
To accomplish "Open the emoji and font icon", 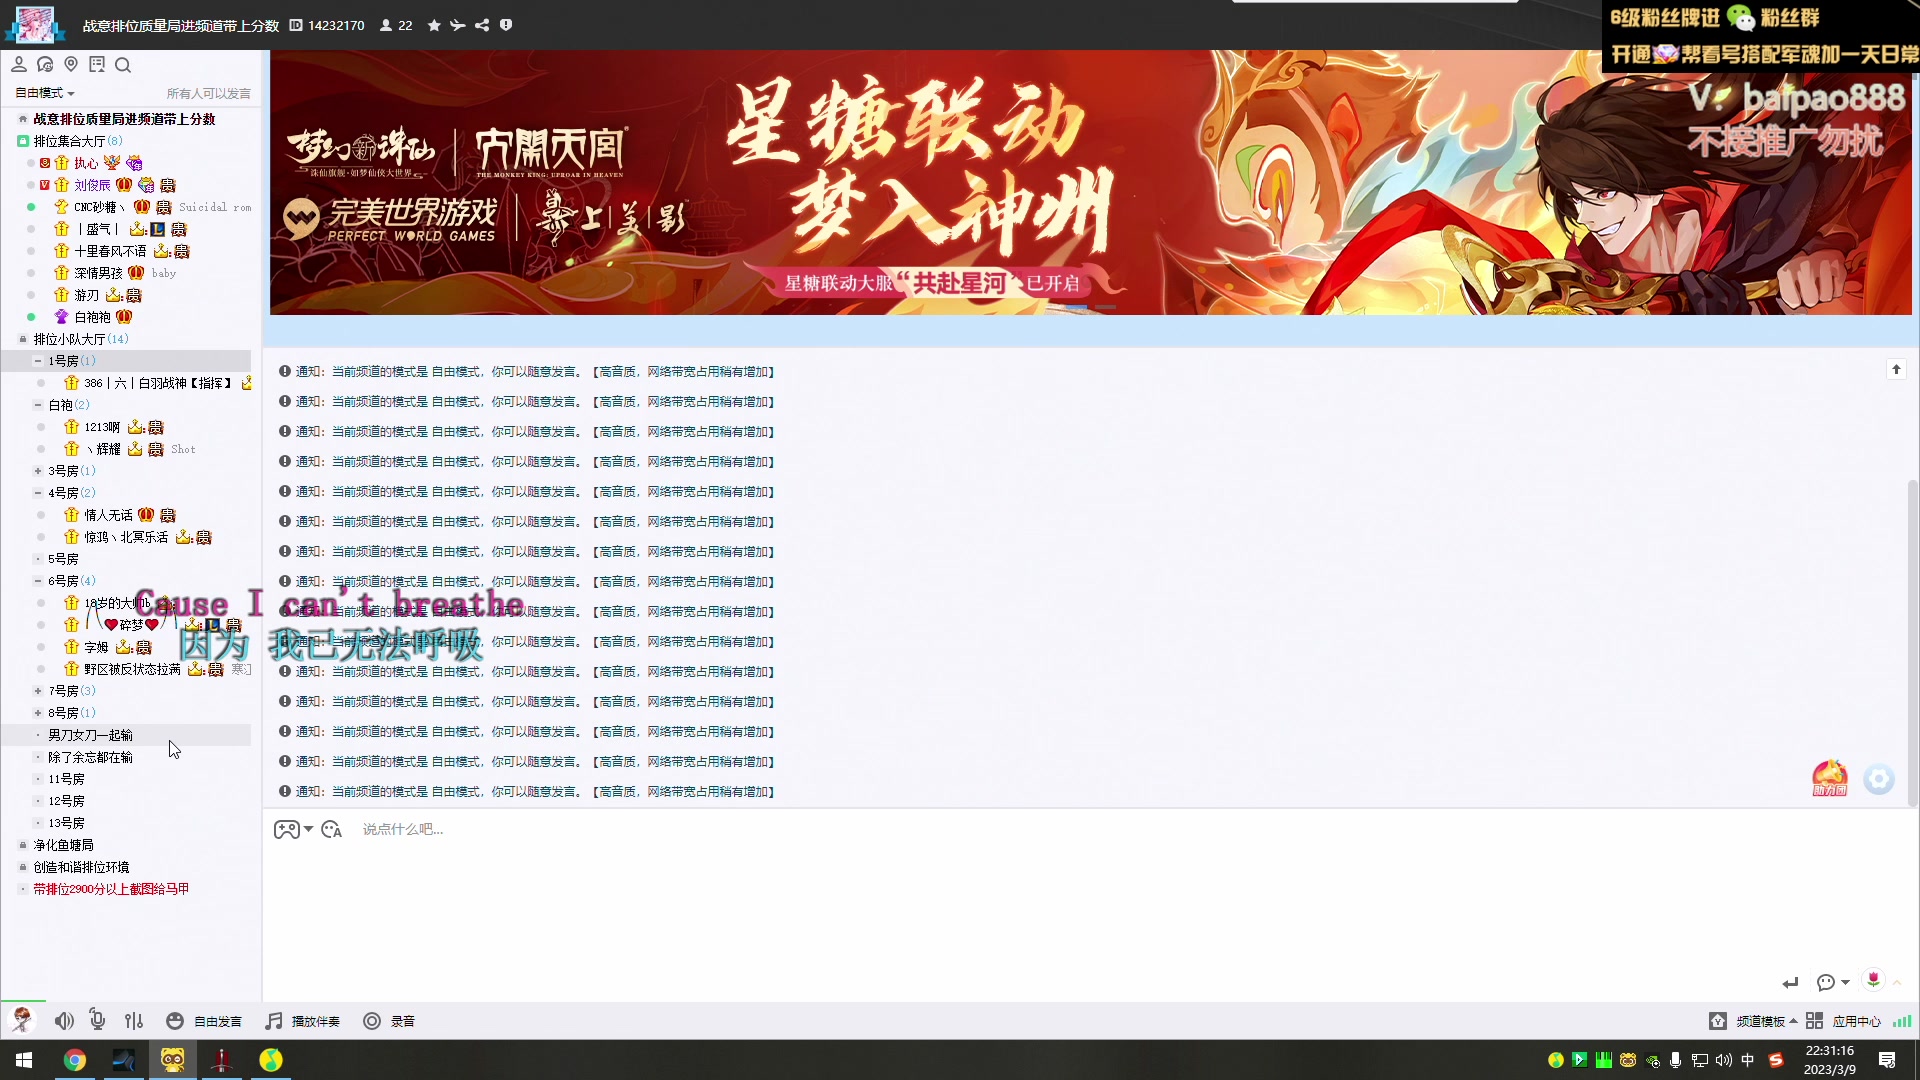I will coord(331,829).
